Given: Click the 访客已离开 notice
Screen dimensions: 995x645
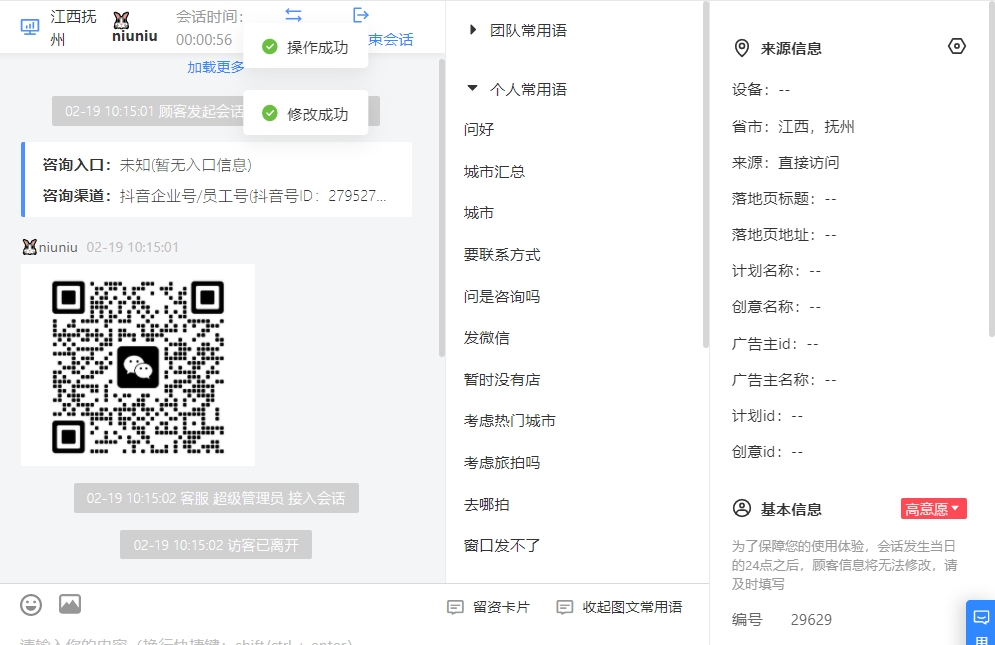Looking at the screenshot, I should click(x=216, y=545).
